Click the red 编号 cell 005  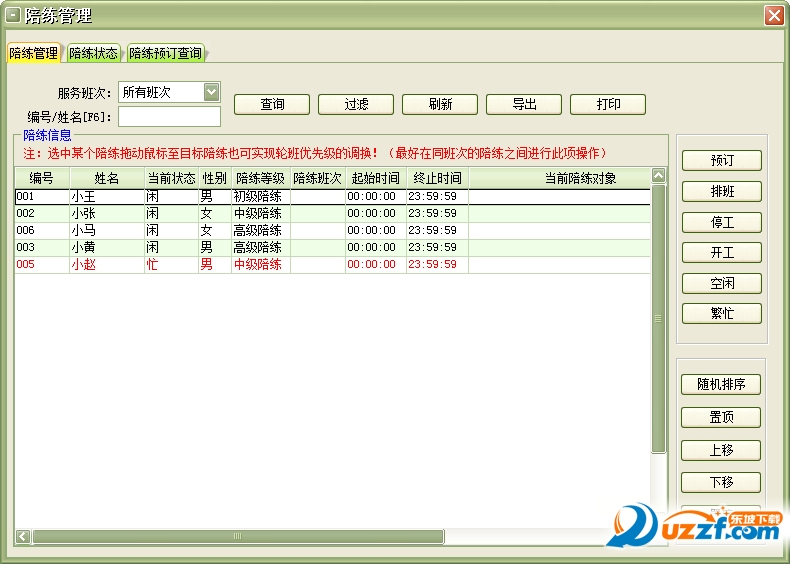pos(42,265)
